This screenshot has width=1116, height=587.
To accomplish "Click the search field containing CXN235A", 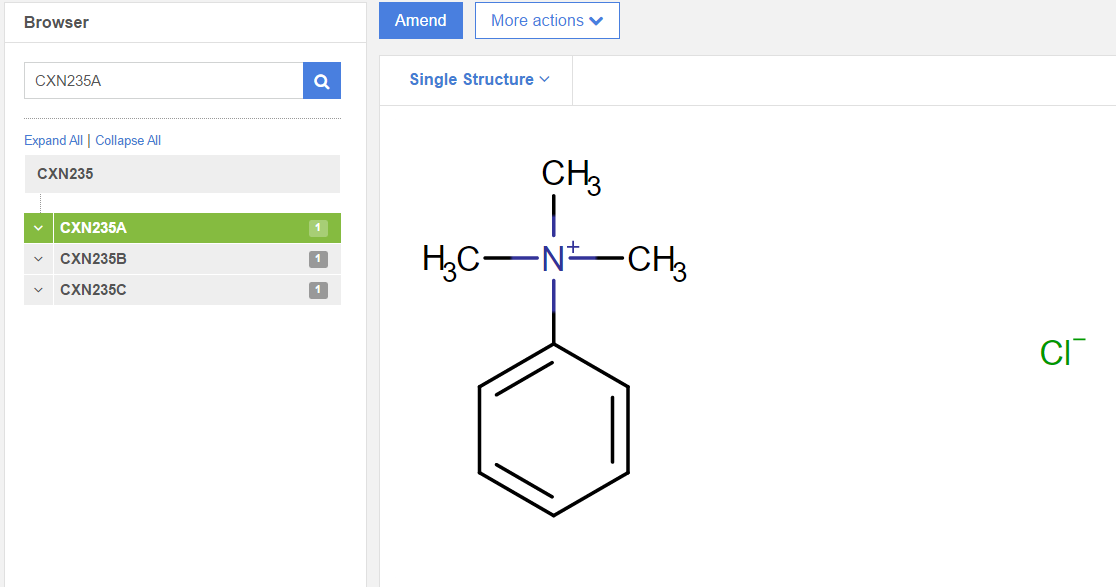I will pos(163,81).
